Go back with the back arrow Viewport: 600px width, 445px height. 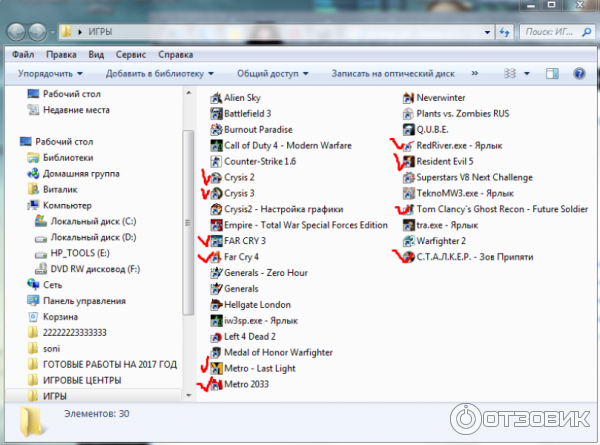(16, 32)
